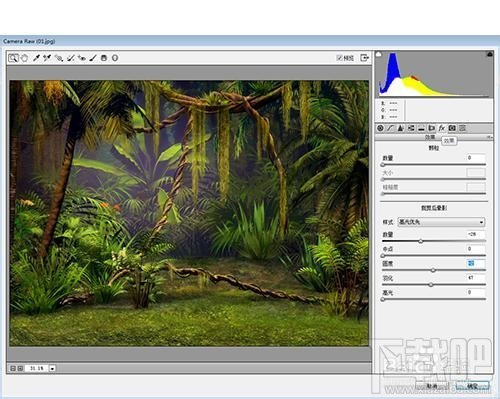Select the Hand tool

25,58
